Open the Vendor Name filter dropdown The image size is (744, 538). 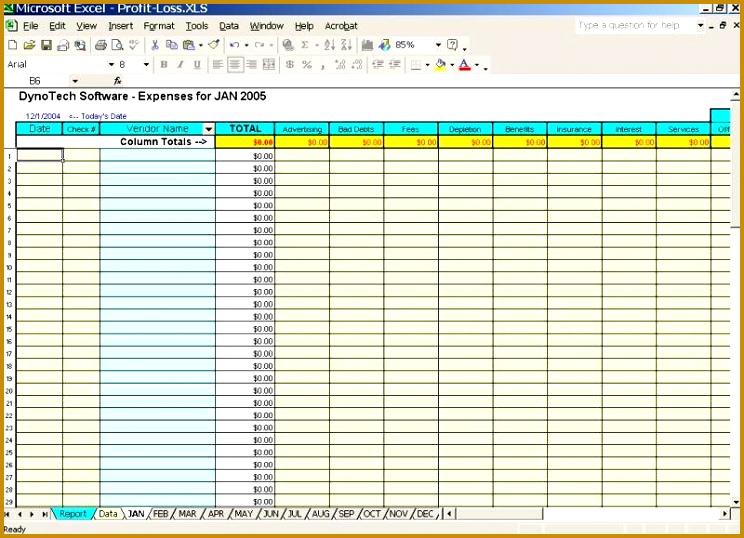point(208,129)
